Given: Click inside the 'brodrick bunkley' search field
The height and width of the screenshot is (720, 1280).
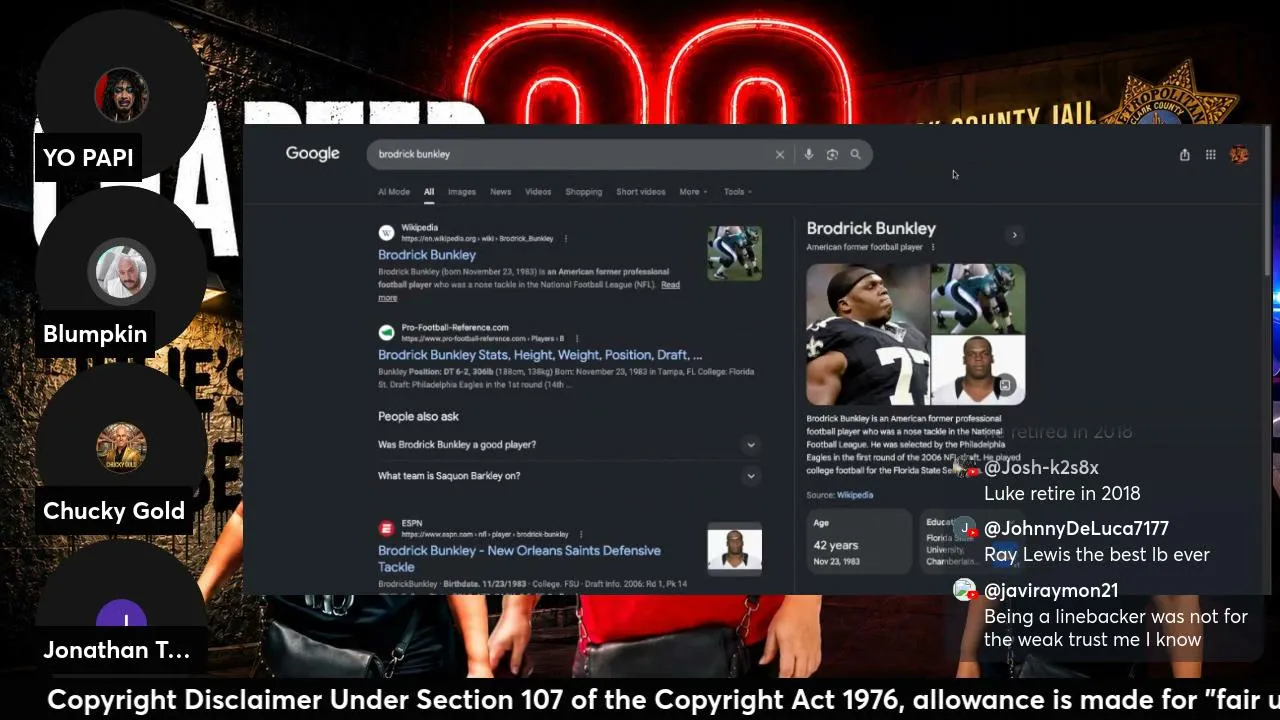Looking at the screenshot, I should pos(570,155).
